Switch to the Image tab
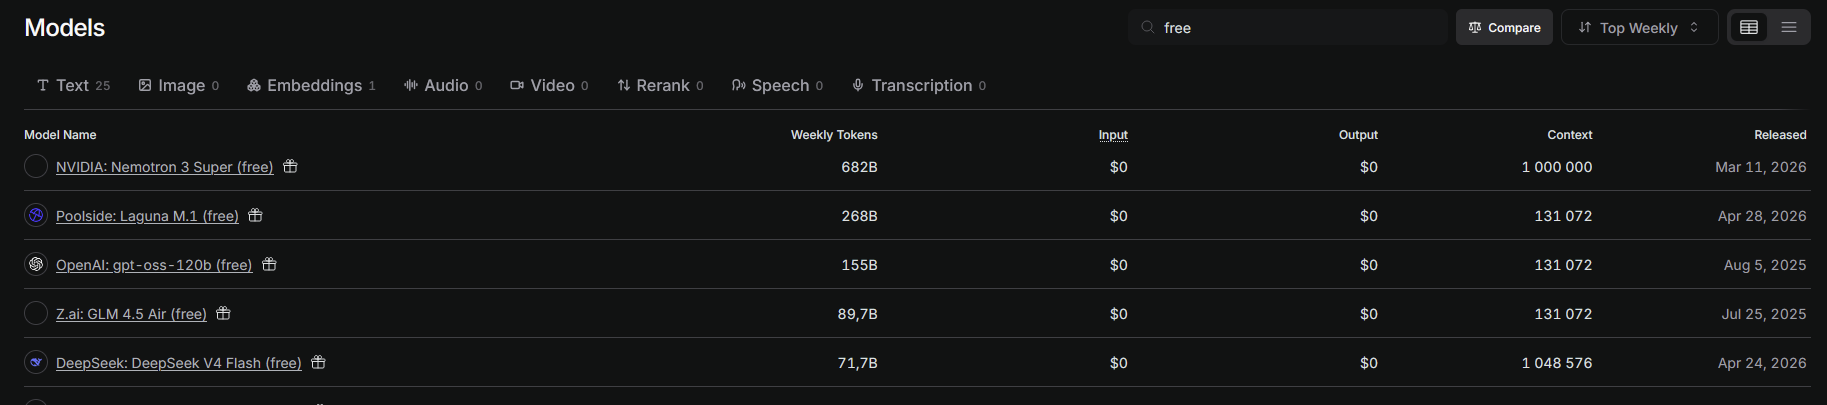Image resolution: width=1827 pixels, height=405 pixels. (x=178, y=85)
